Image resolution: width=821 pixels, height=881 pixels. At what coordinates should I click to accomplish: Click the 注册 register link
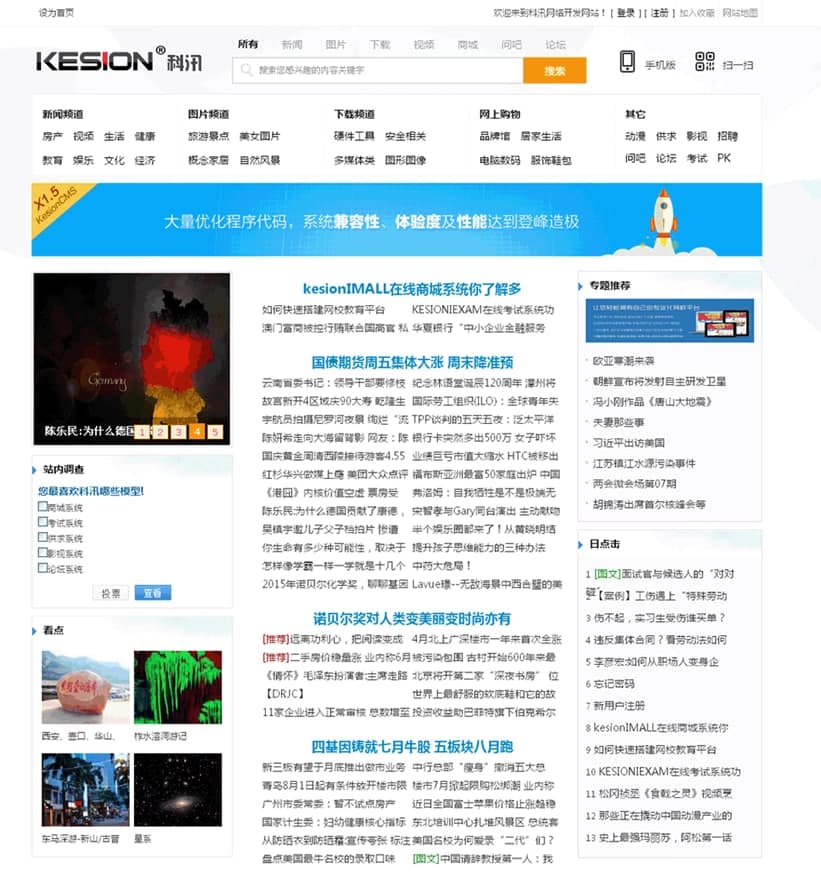click(660, 12)
